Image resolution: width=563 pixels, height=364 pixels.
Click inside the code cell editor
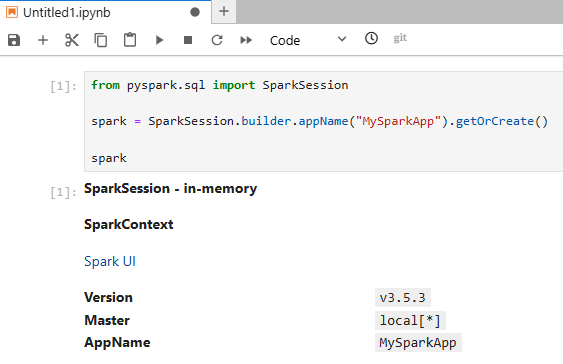tap(323, 121)
